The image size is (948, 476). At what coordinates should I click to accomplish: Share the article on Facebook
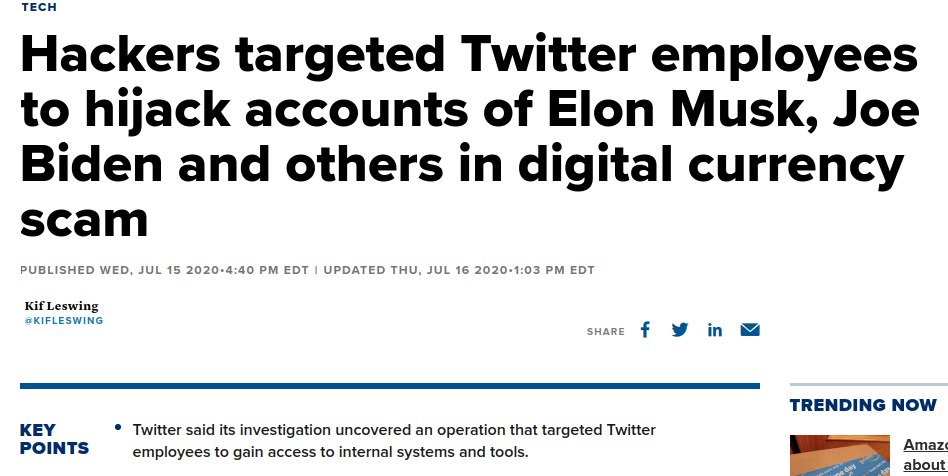pyautogui.click(x=645, y=330)
